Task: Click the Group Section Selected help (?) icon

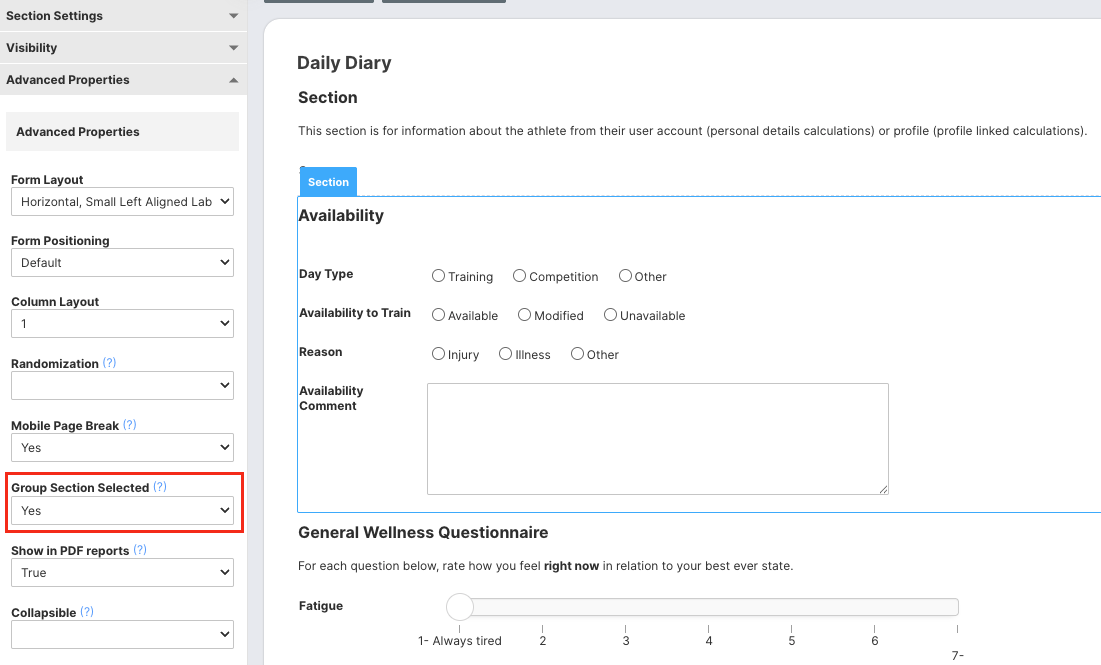Action: (160, 487)
